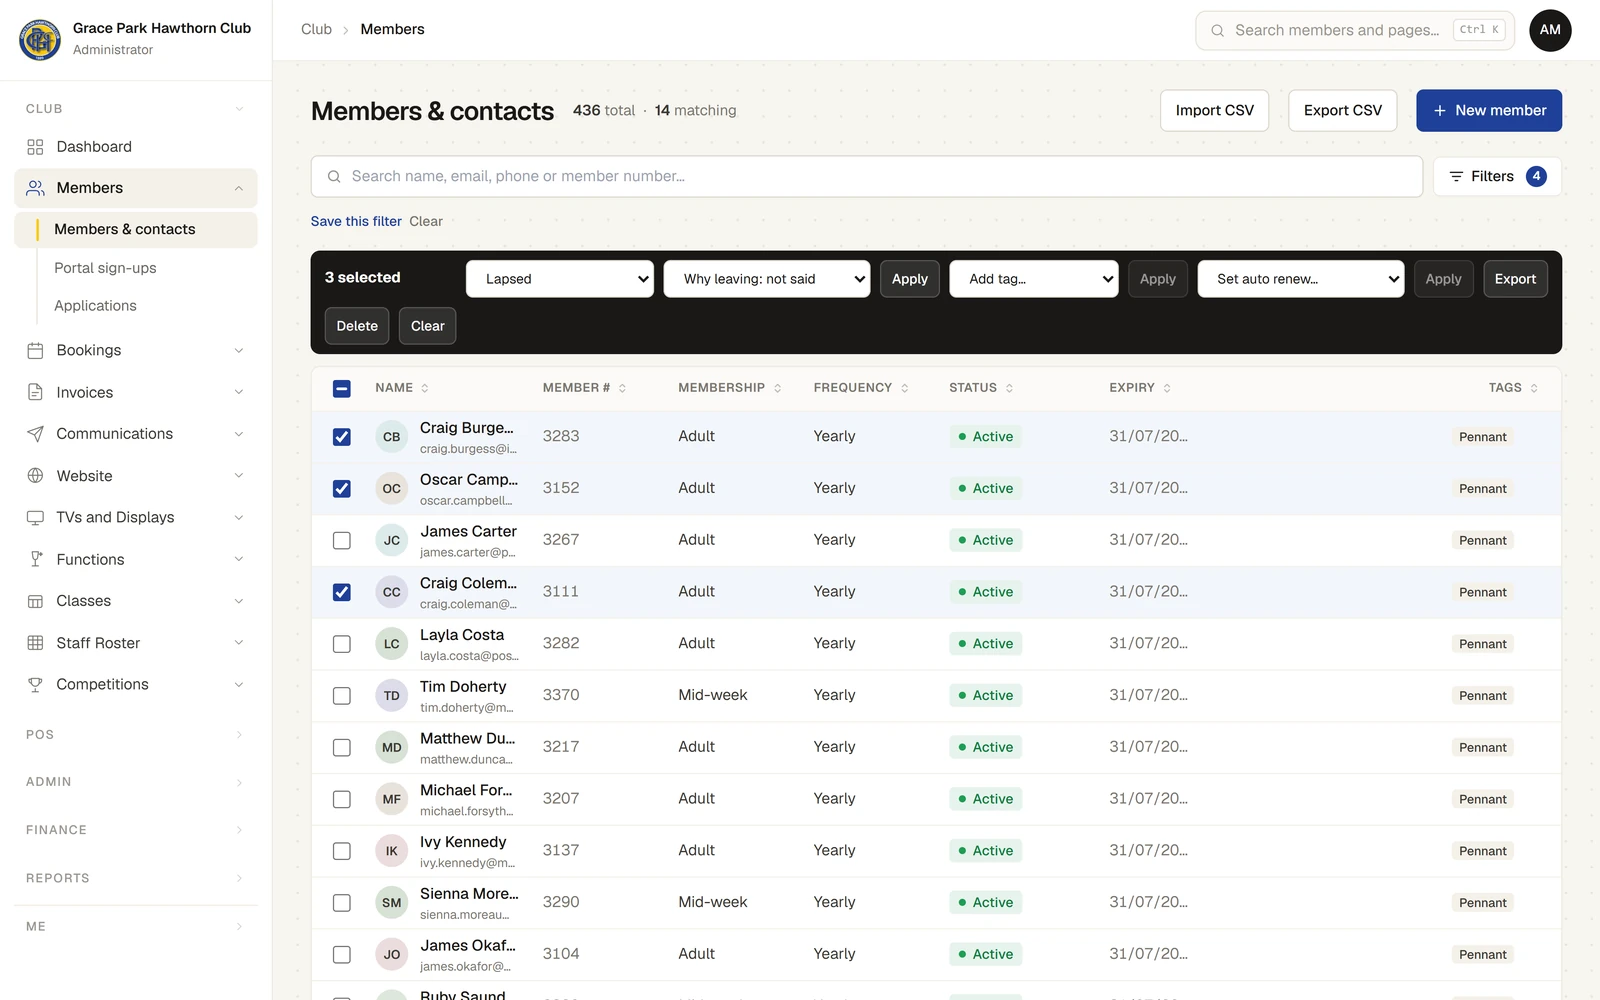This screenshot has height=1000, width=1600.
Task: Open Dashboard from the grid icon
Action: pos(35,147)
